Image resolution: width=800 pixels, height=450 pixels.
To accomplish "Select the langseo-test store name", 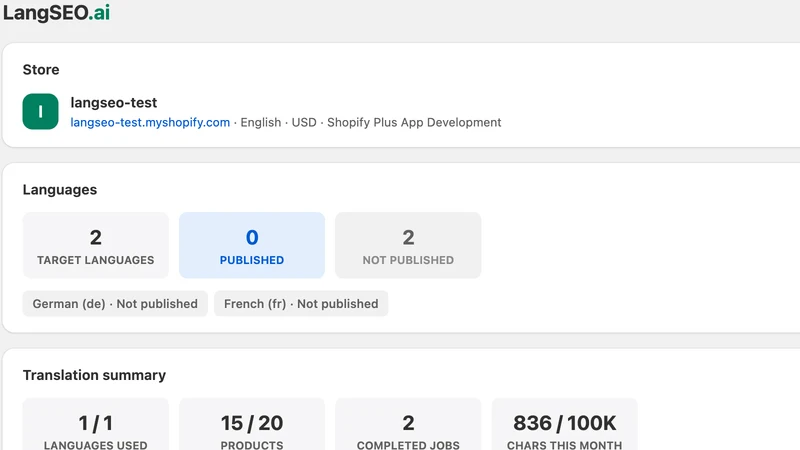I will click(x=114, y=103).
